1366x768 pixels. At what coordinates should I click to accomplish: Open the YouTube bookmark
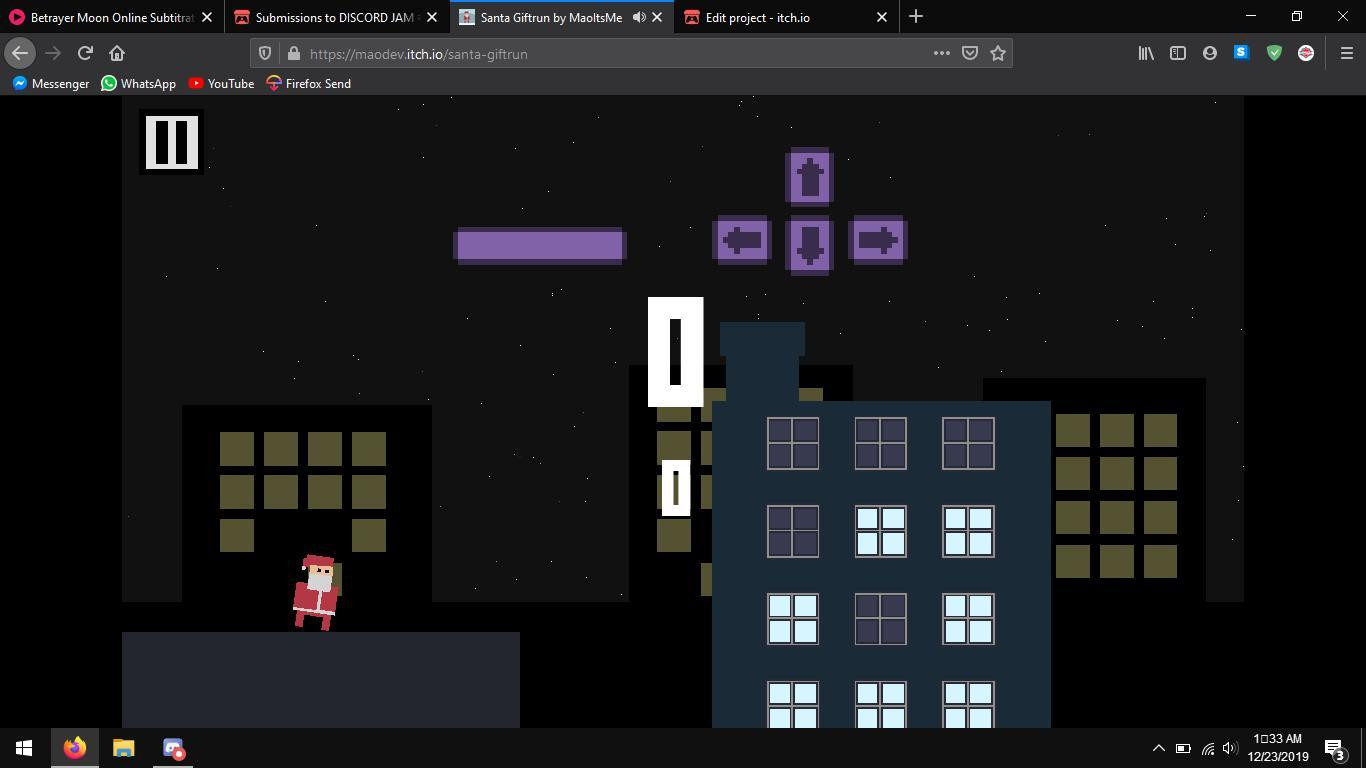[x=221, y=83]
